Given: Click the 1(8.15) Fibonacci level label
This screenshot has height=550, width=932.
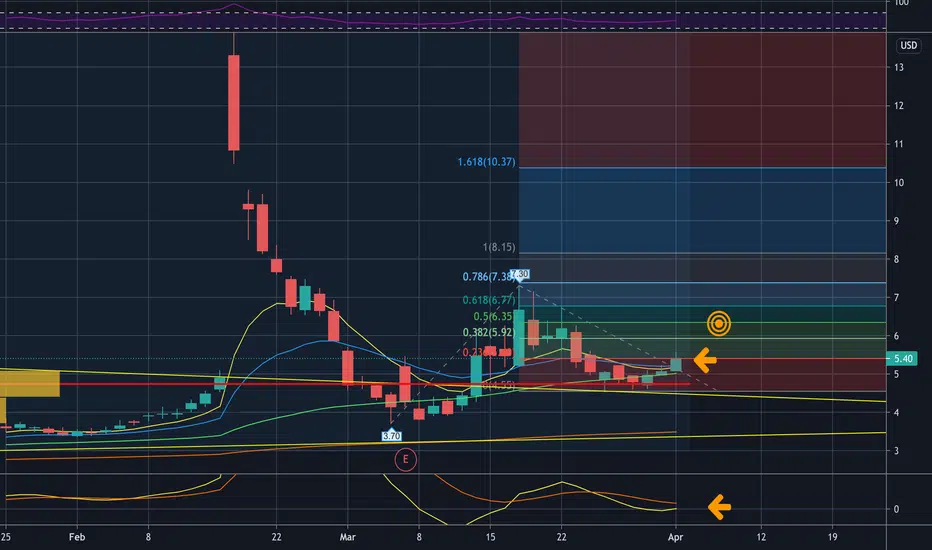Looking at the screenshot, I should pos(499,247).
